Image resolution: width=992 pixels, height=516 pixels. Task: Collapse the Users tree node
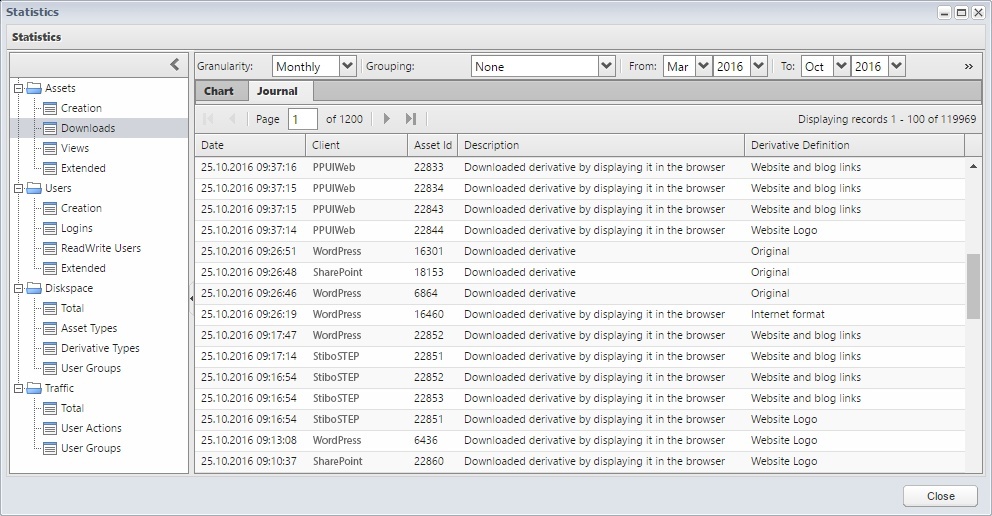click(18, 188)
